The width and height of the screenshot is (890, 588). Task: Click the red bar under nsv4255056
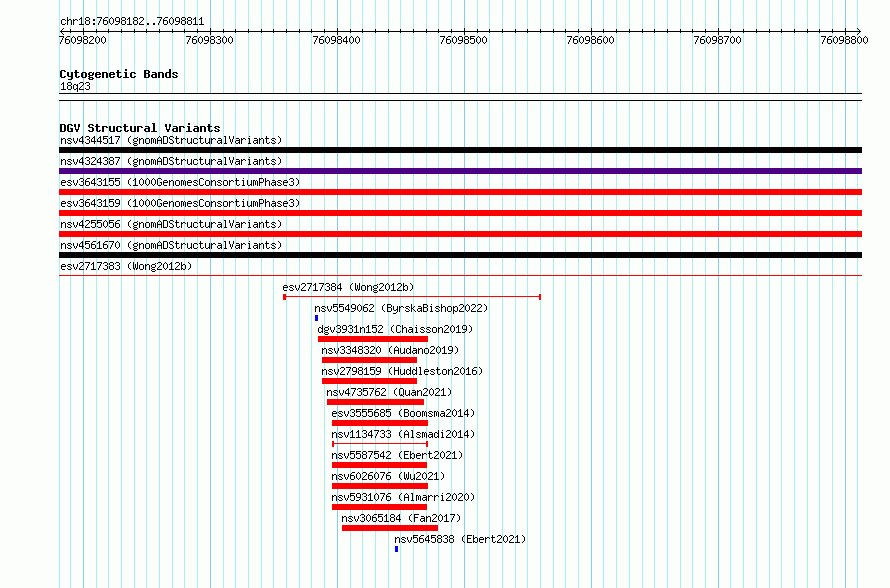pyautogui.click(x=460, y=234)
